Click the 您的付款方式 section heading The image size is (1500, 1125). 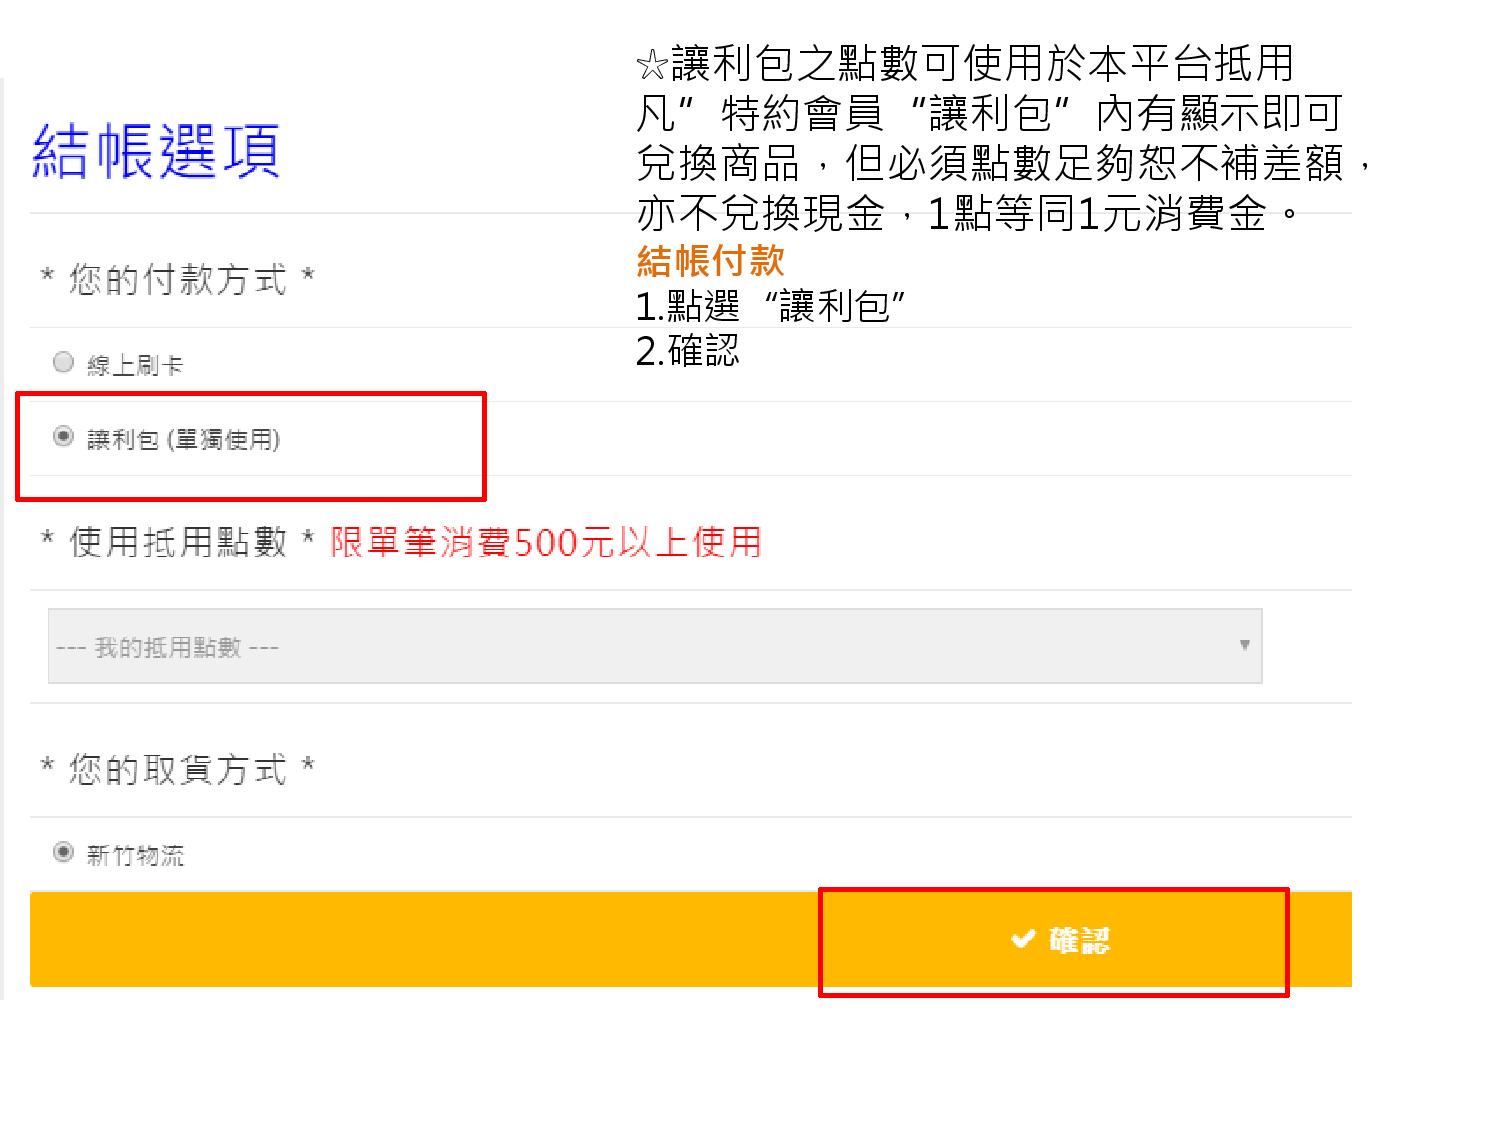click(x=177, y=279)
